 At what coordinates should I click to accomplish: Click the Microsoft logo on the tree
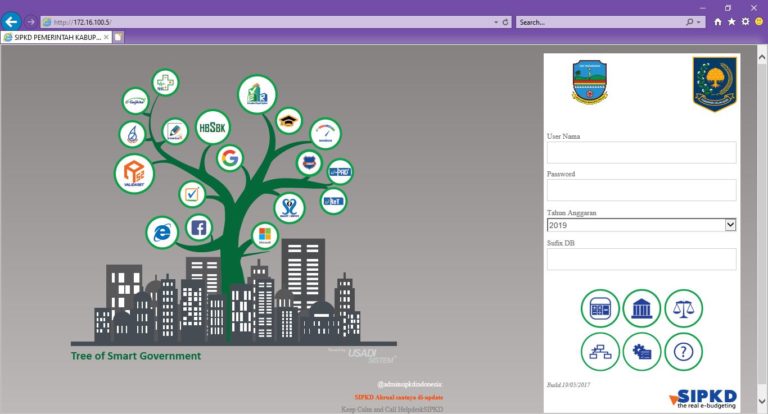[x=265, y=235]
